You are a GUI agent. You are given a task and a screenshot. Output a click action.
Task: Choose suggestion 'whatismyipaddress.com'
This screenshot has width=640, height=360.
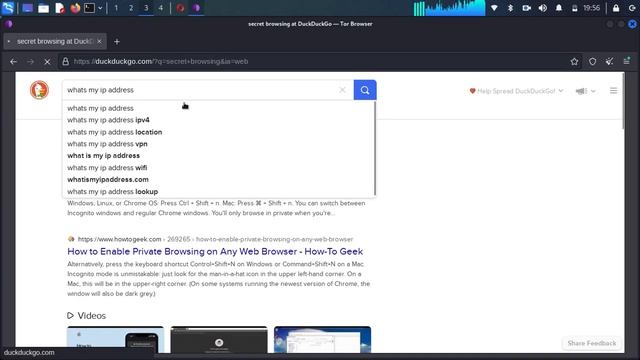coord(218,180)
